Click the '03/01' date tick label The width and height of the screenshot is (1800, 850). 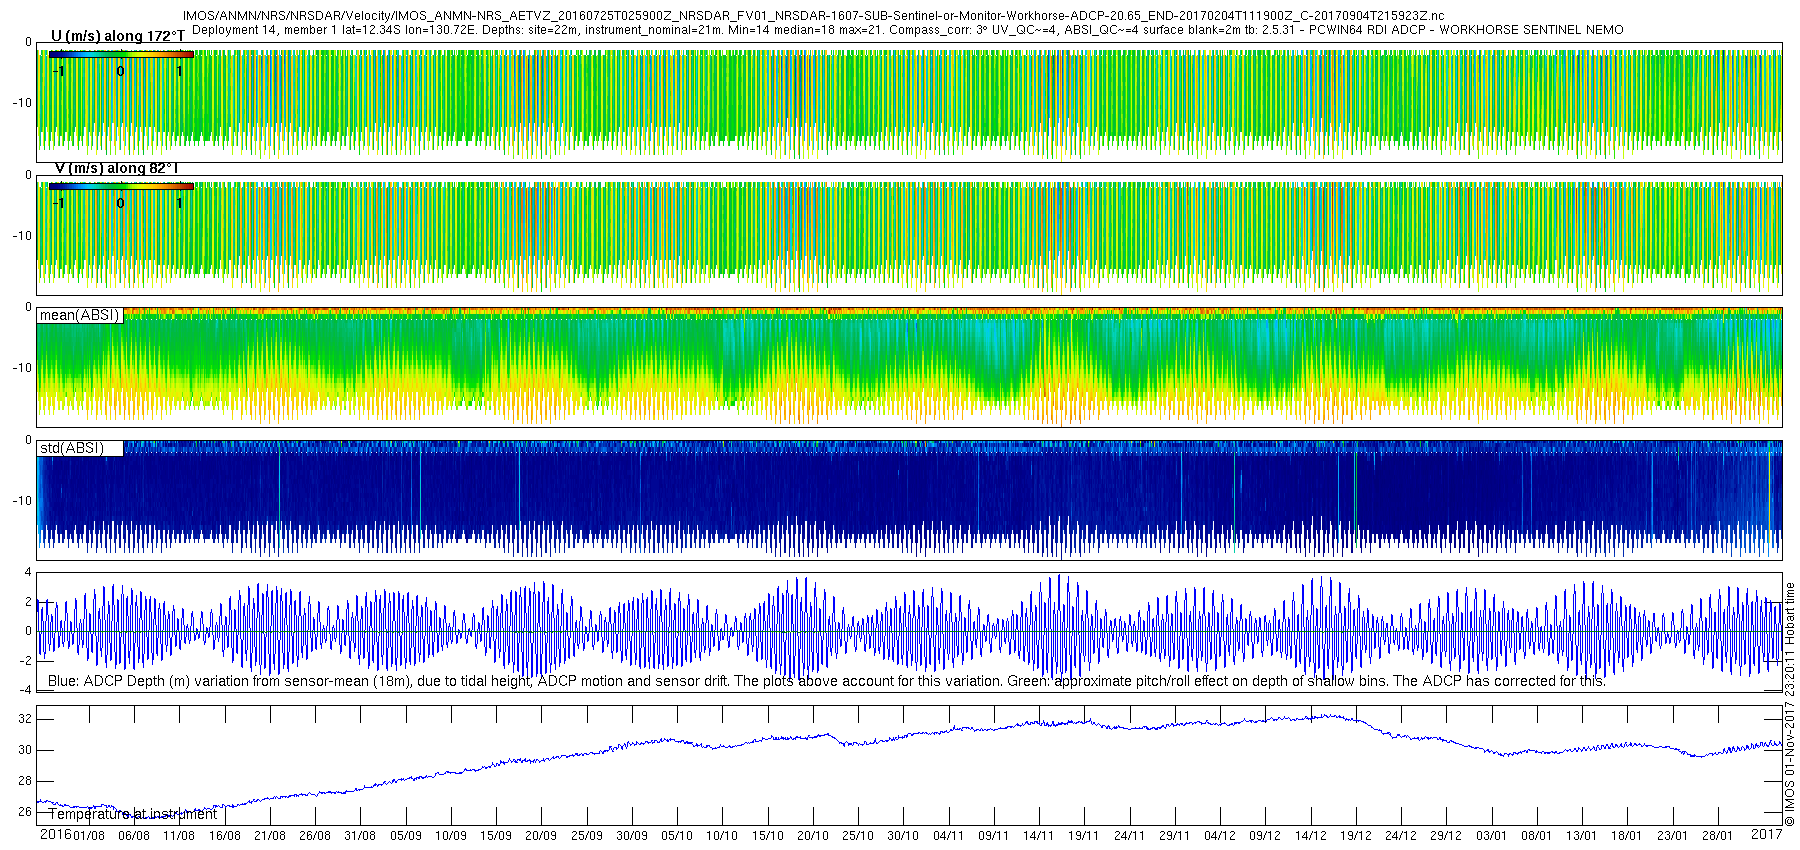tap(1491, 836)
